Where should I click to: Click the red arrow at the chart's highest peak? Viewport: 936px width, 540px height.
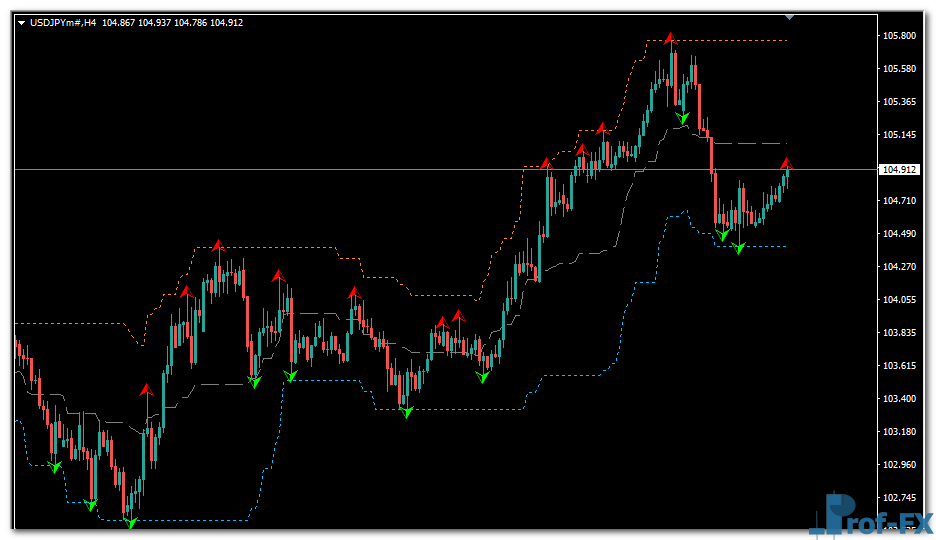(x=669, y=39)
